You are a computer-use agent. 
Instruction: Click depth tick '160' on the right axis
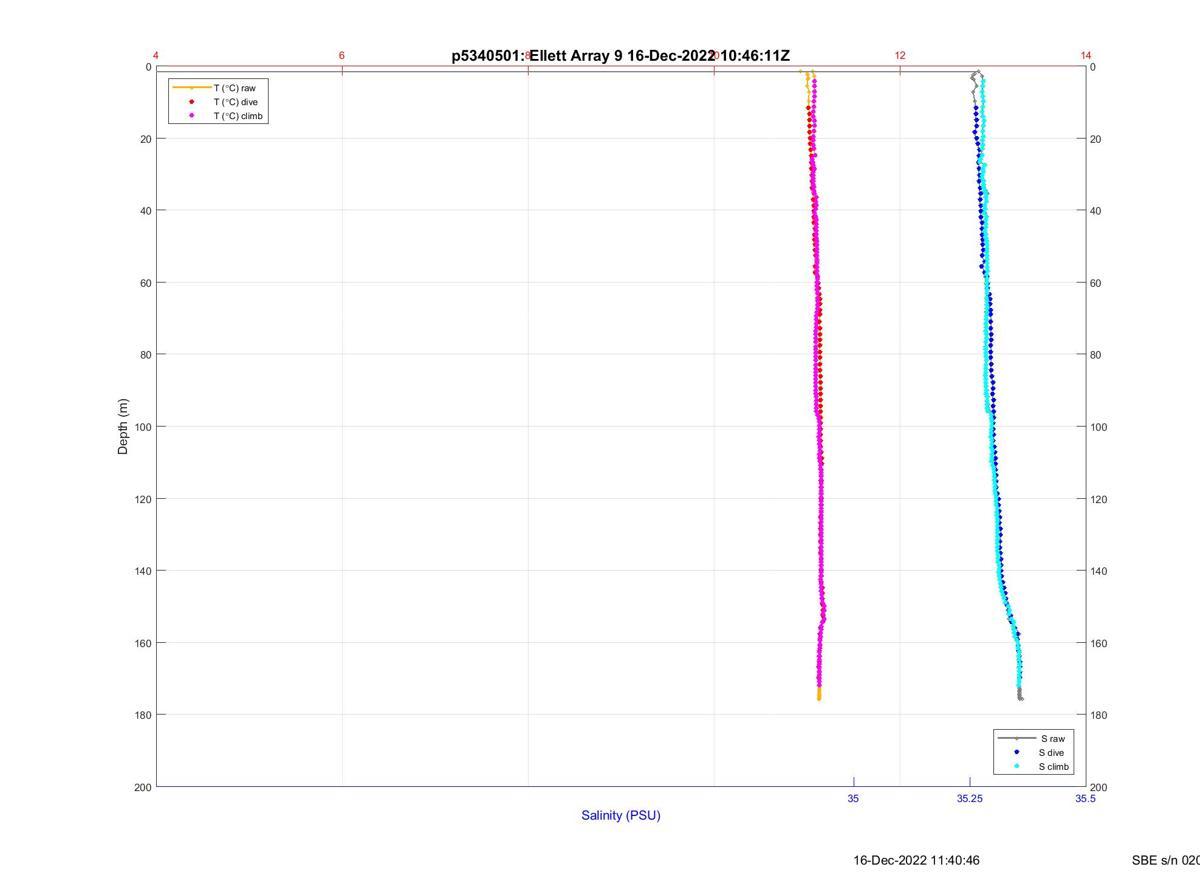1100,643
